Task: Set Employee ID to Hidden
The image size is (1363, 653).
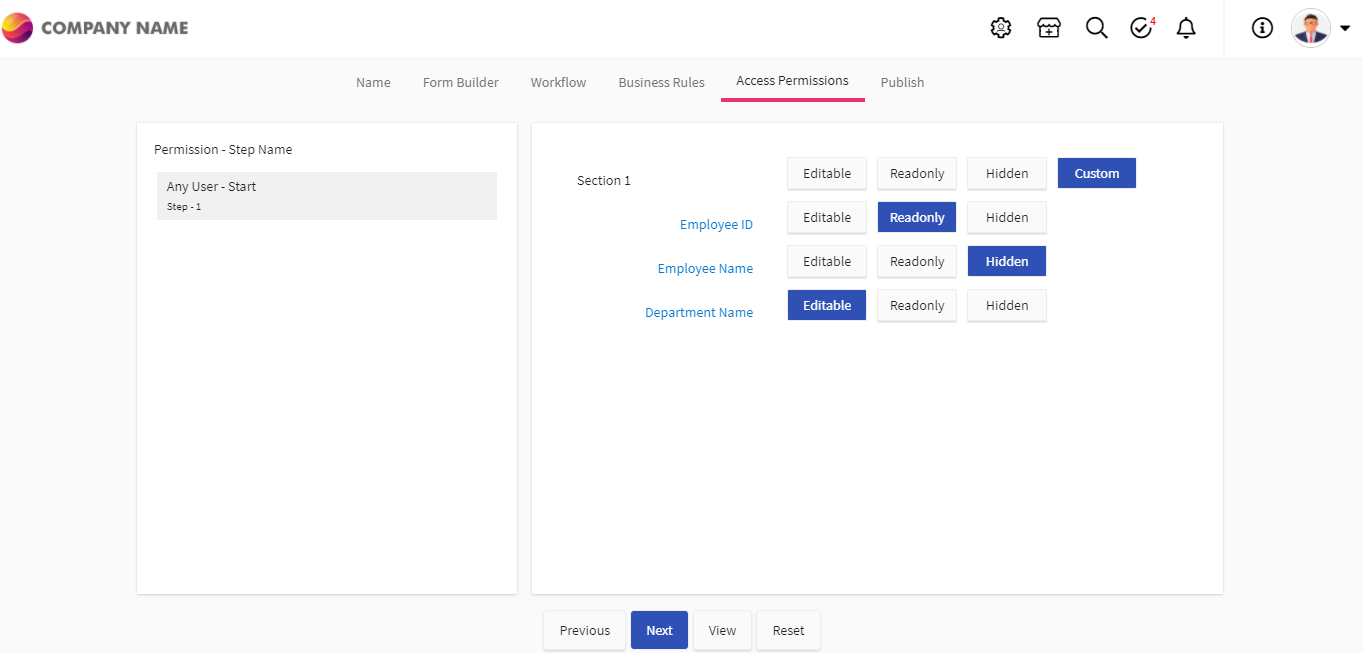Action: point(1007,217)
